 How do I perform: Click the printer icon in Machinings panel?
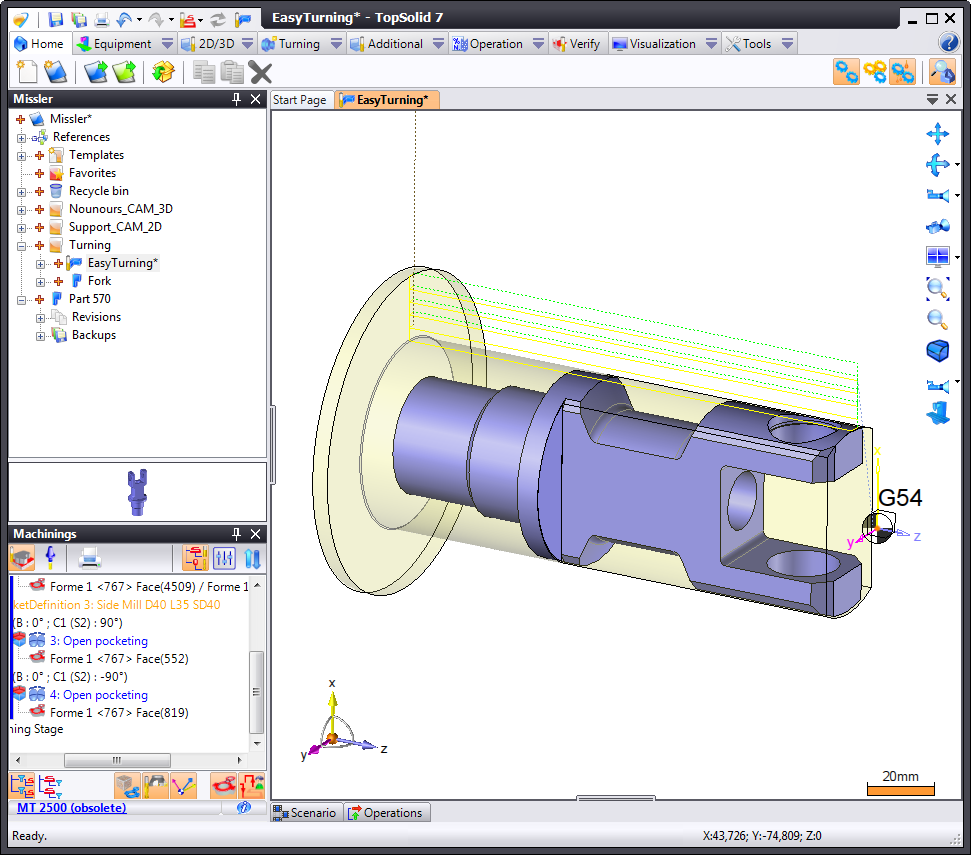(90, 558)
